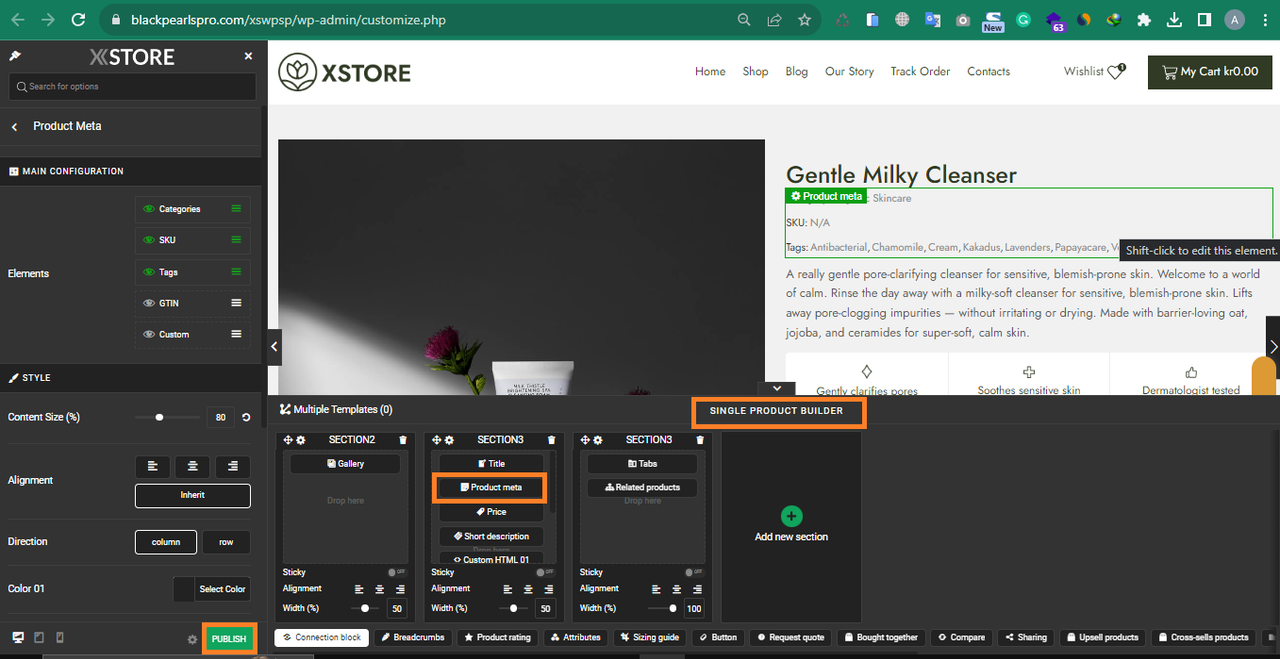The width and height of the screenshot is (1280, 659).
Task: Open Multiple Templates option
Action: pyautogui.click(x=336, y=409)
